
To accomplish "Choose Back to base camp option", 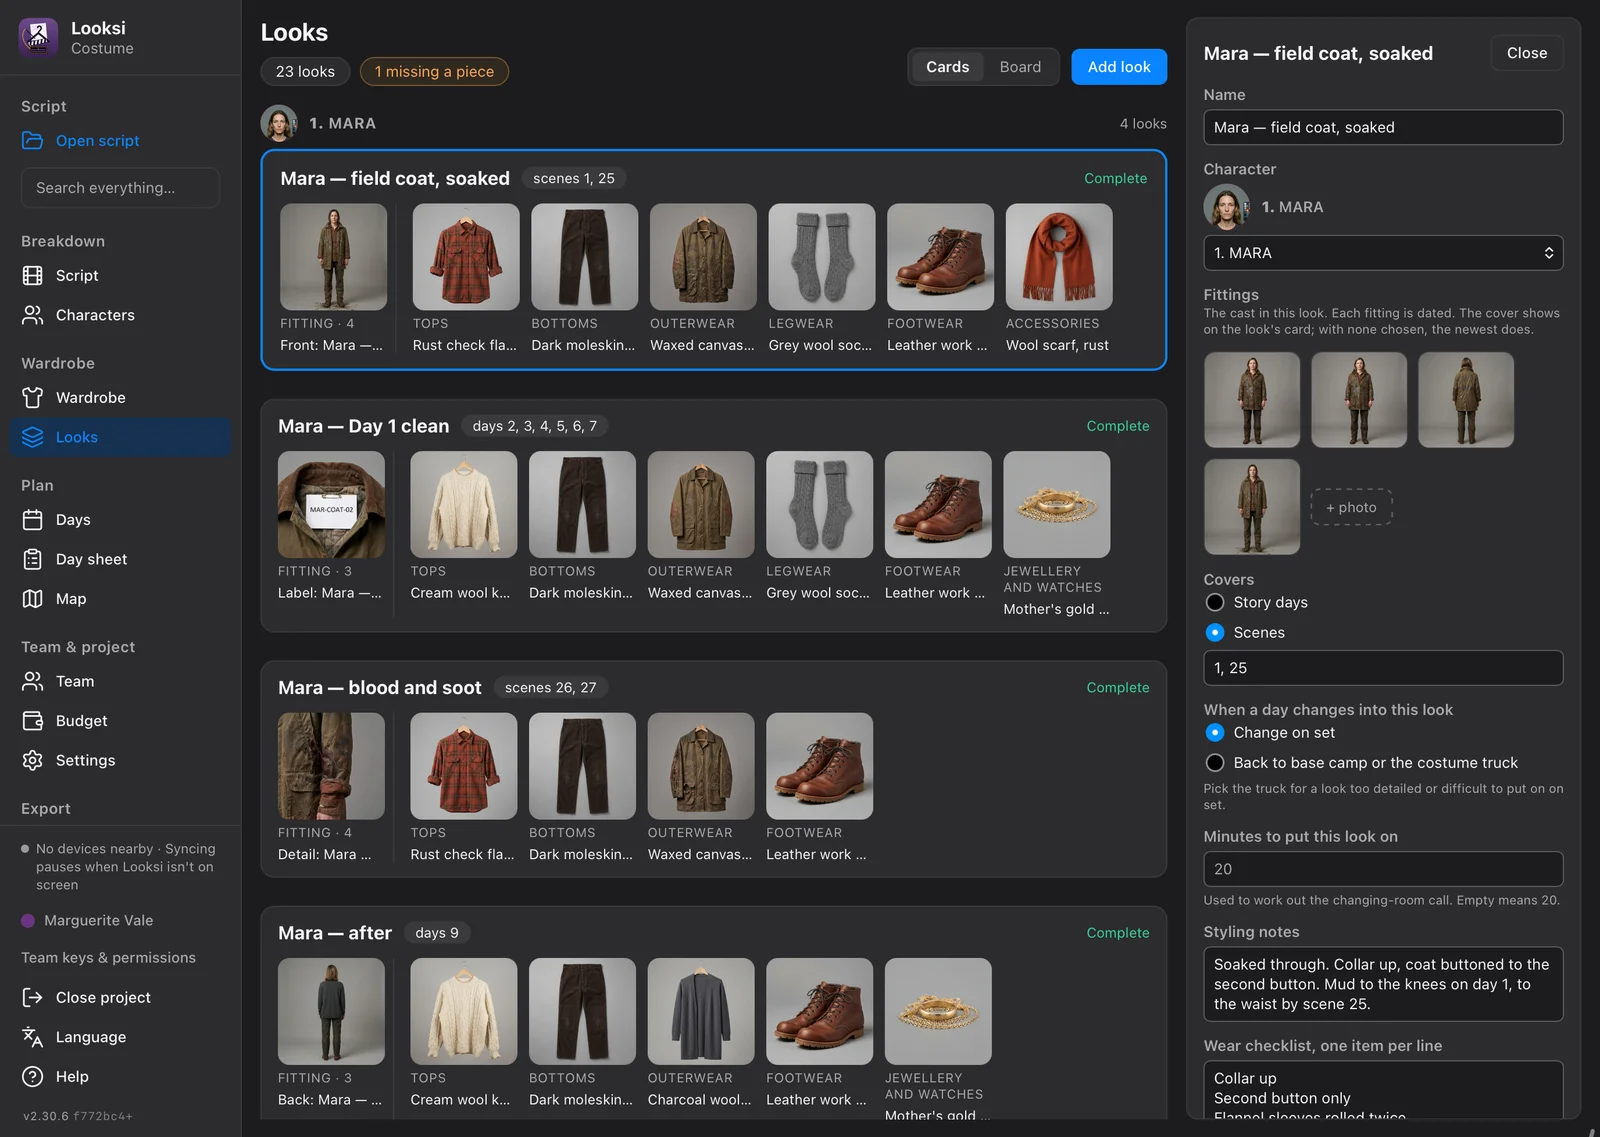I will (1215, 763).
